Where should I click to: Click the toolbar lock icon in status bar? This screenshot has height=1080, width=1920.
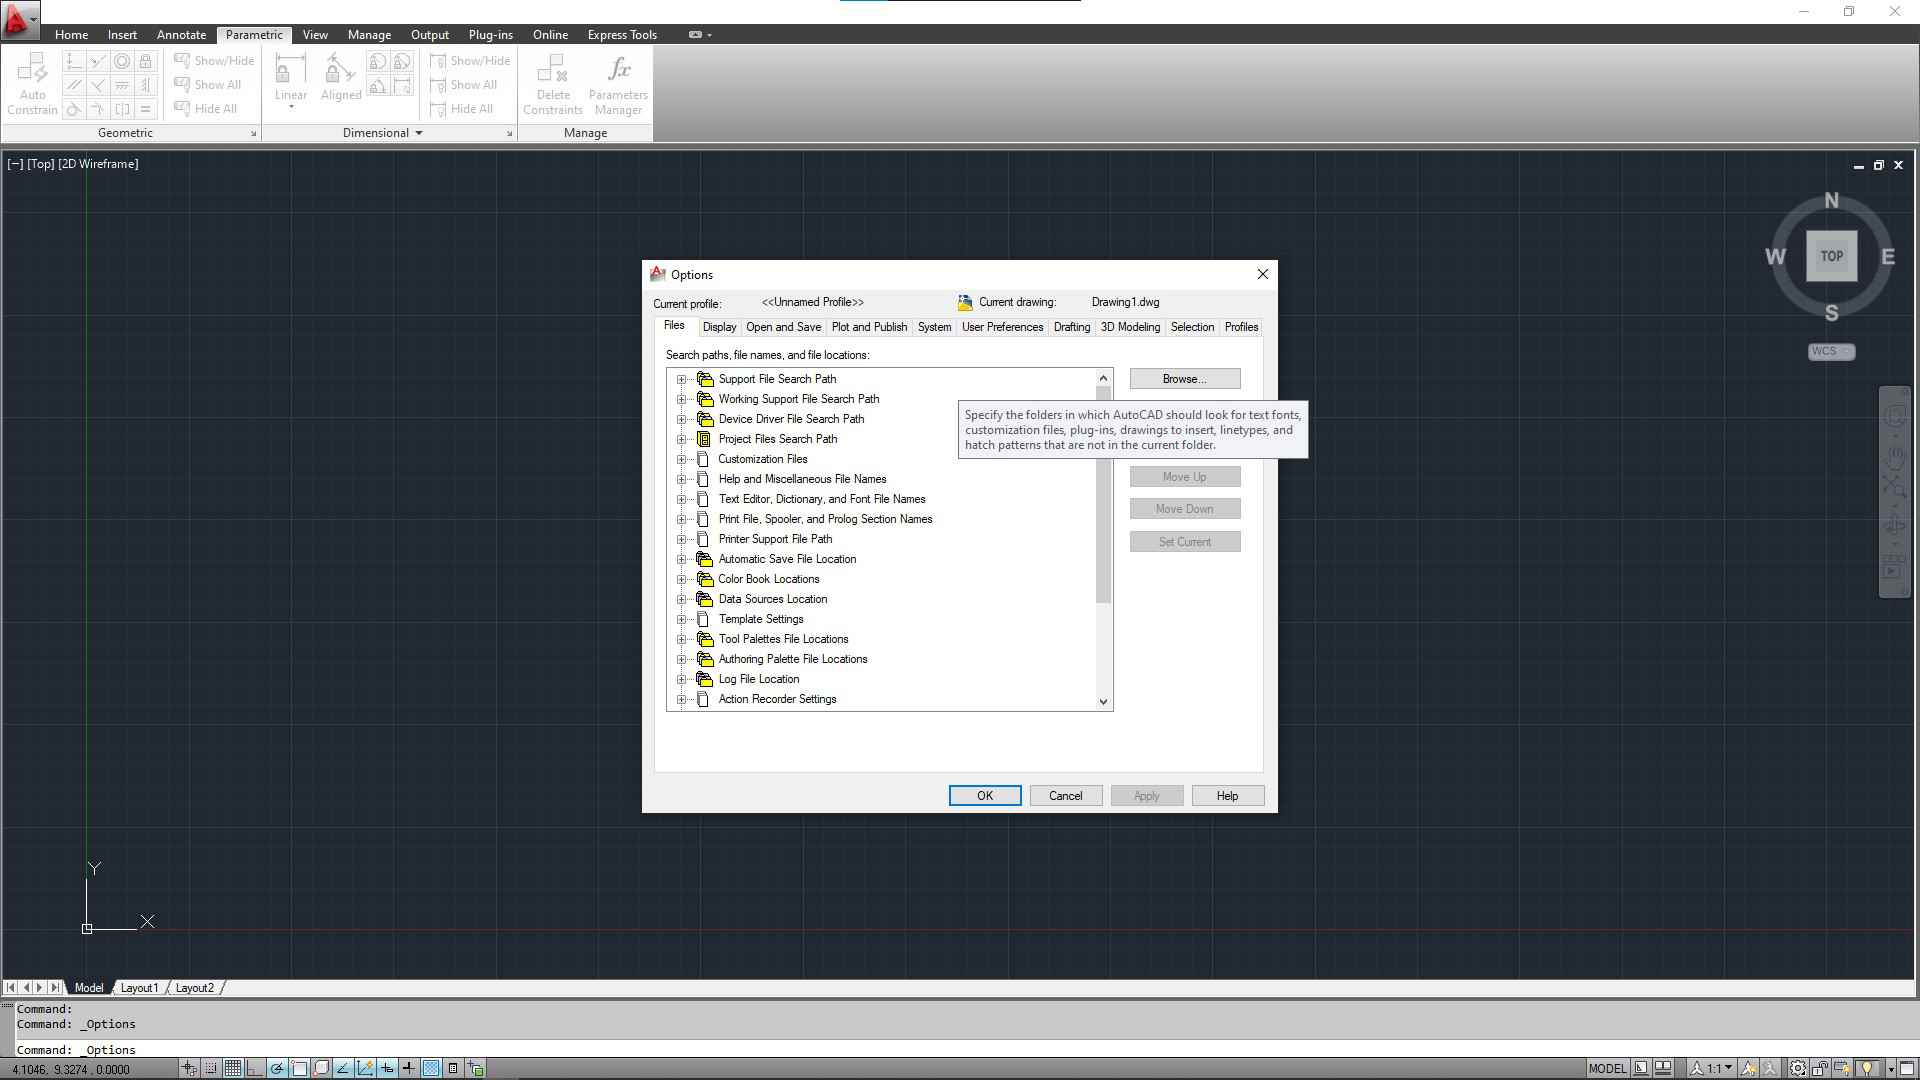[1819, 1069]
